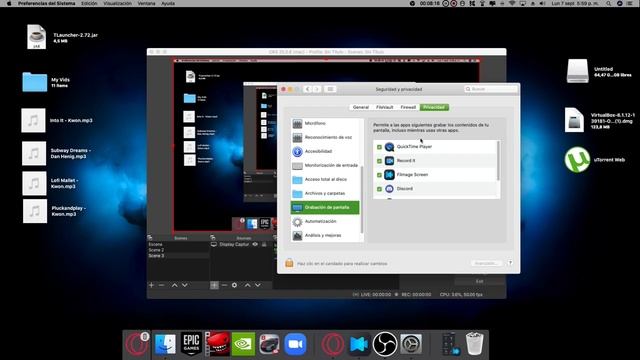The height and width of the screenshot is (360, 640).
Task: Open Zoom from the Dock
Action: (295, 344)
